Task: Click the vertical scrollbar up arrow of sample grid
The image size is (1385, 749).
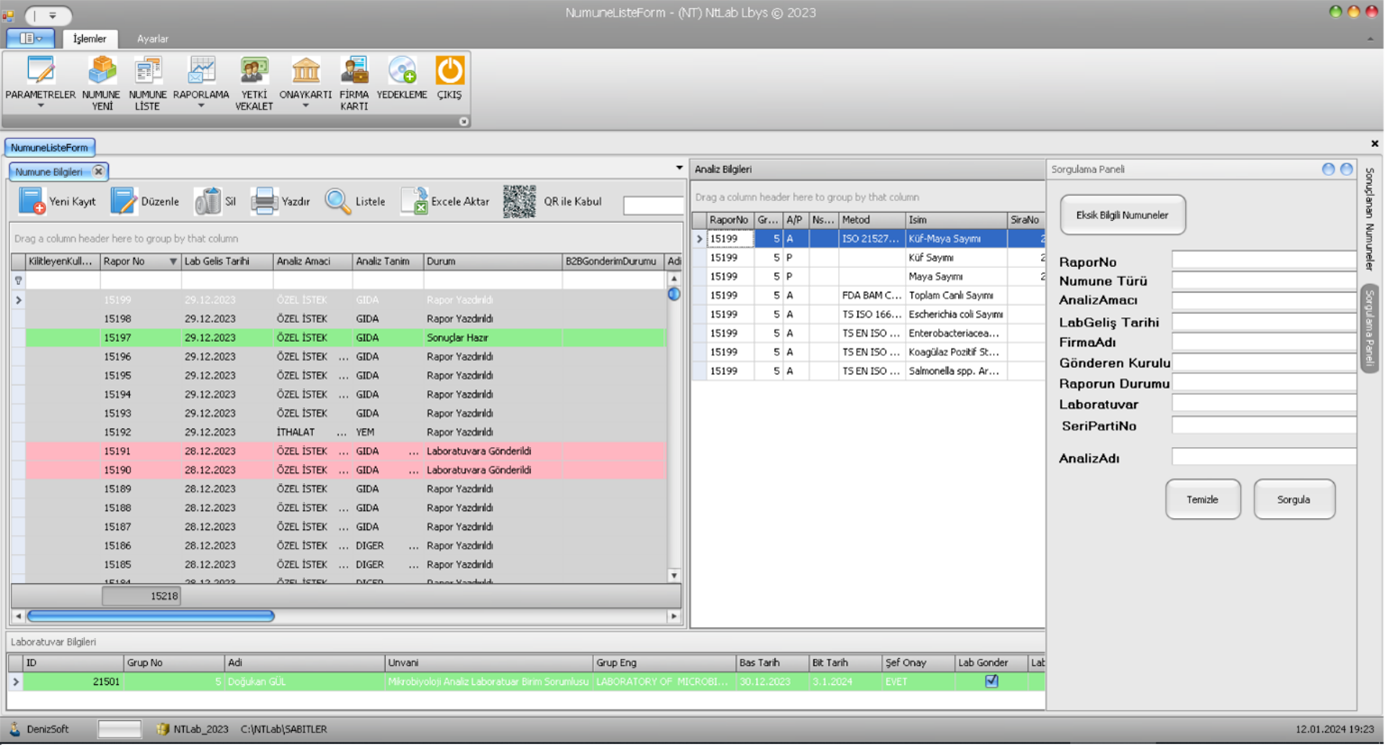Action: click(674, 279)
